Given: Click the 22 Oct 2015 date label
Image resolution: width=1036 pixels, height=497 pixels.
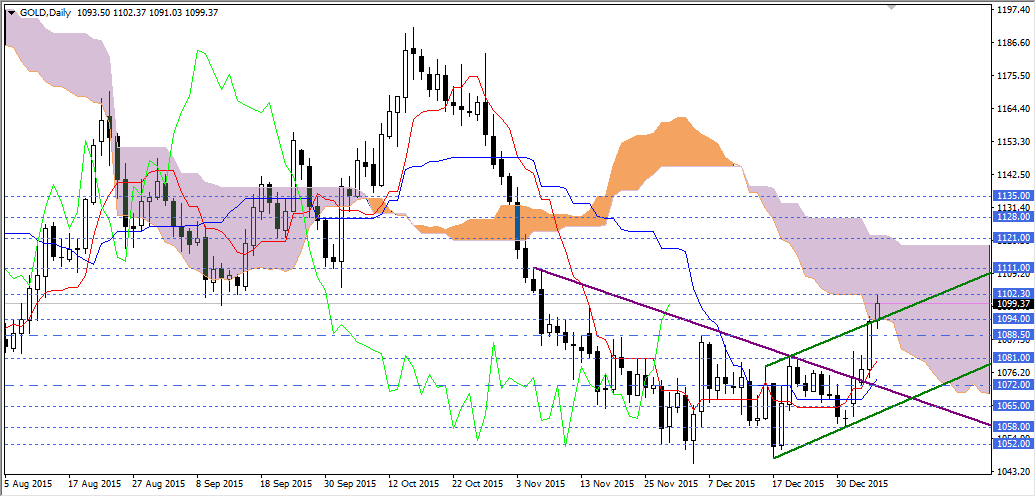Looking at the screenshot, I should tap(478, 483).
